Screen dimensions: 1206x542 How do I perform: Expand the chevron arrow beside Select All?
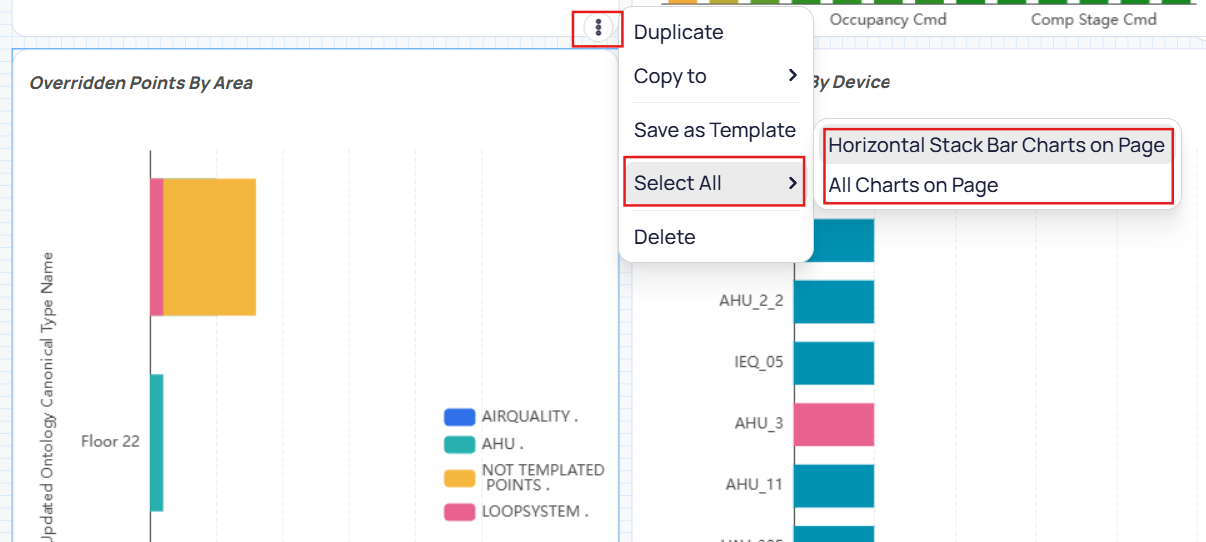(792, 183)
